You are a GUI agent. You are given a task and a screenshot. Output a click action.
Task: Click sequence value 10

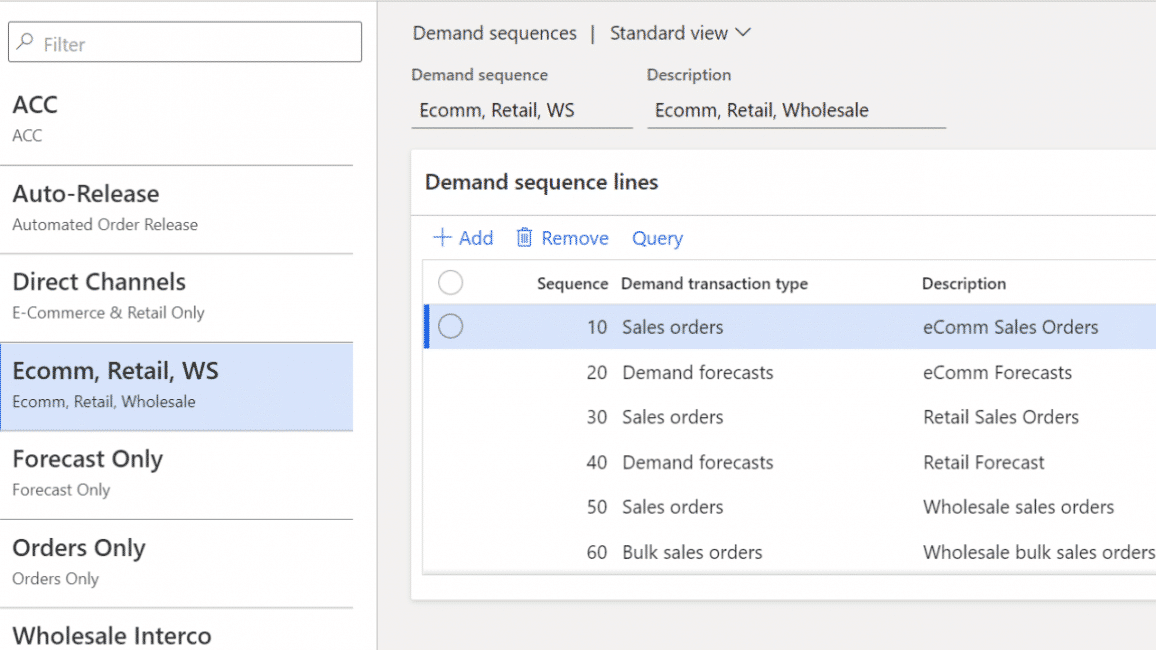pos(597,327)
